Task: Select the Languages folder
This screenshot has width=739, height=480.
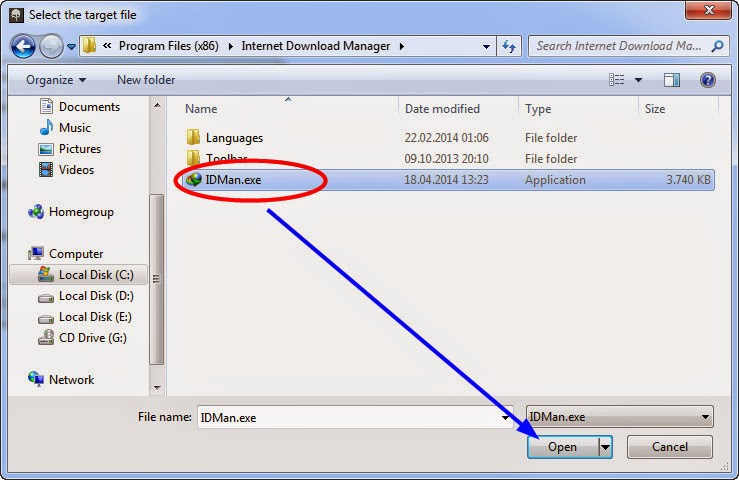Action: (234, 138)
